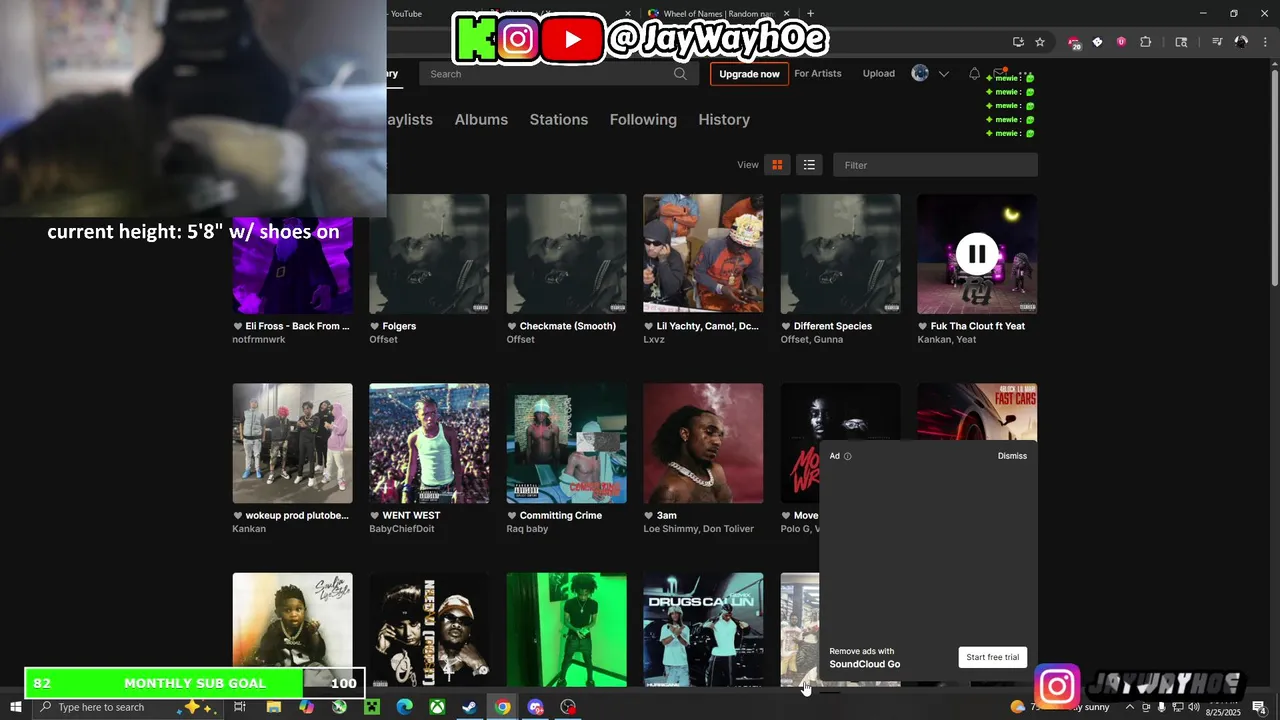Open the 3am track artwork
Viewport: 1280px width, 720px height.
703,443
